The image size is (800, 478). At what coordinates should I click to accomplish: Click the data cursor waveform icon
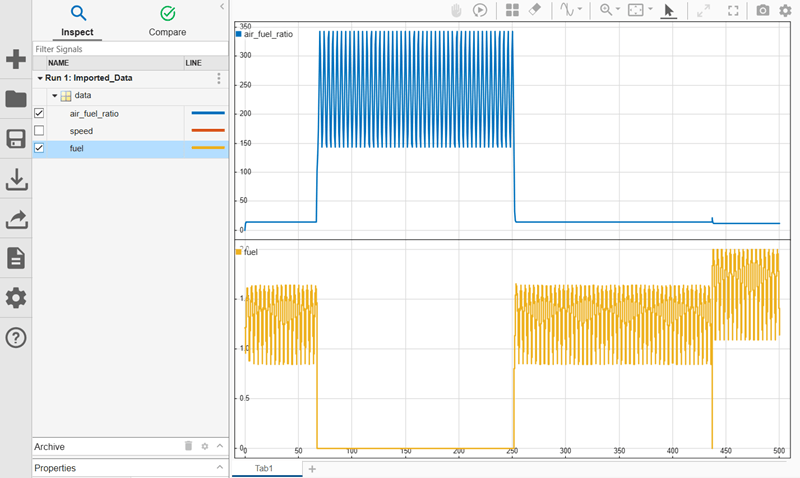pyautogui.click(x=567, y=10)
